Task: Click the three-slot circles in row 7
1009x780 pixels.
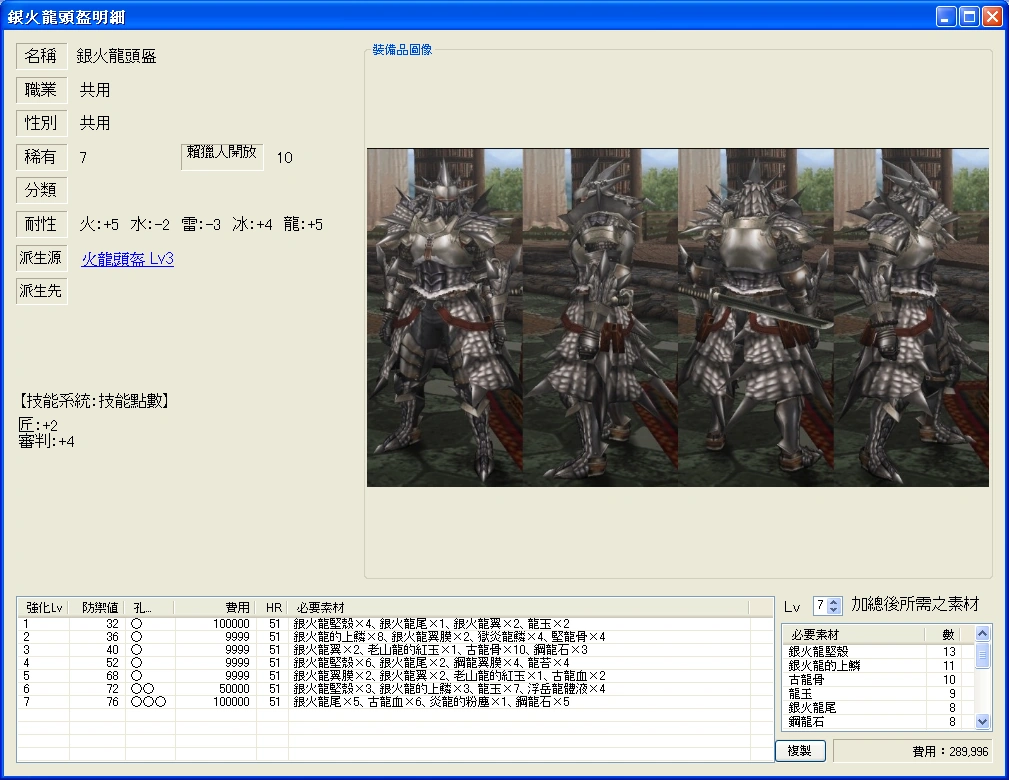Action: pyautogui.click(x=149, y=701)
